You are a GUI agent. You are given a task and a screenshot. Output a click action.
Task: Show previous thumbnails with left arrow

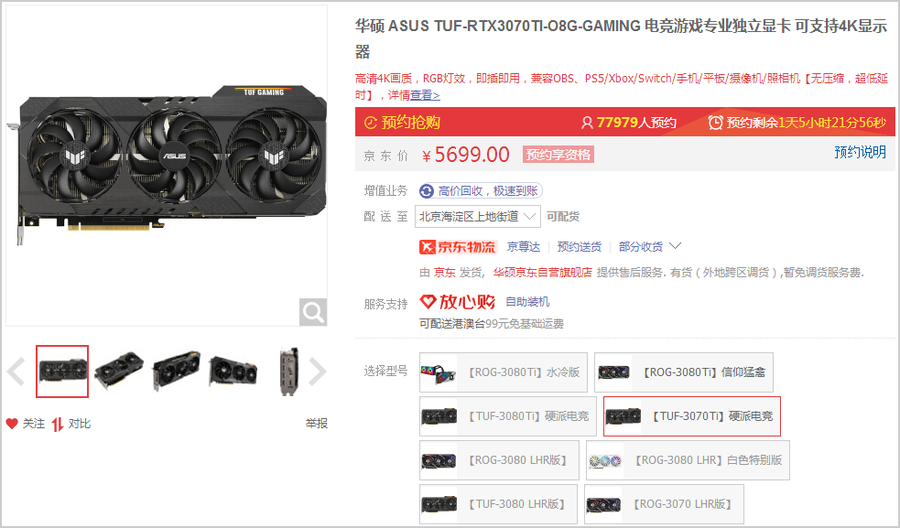pos(15,371)
